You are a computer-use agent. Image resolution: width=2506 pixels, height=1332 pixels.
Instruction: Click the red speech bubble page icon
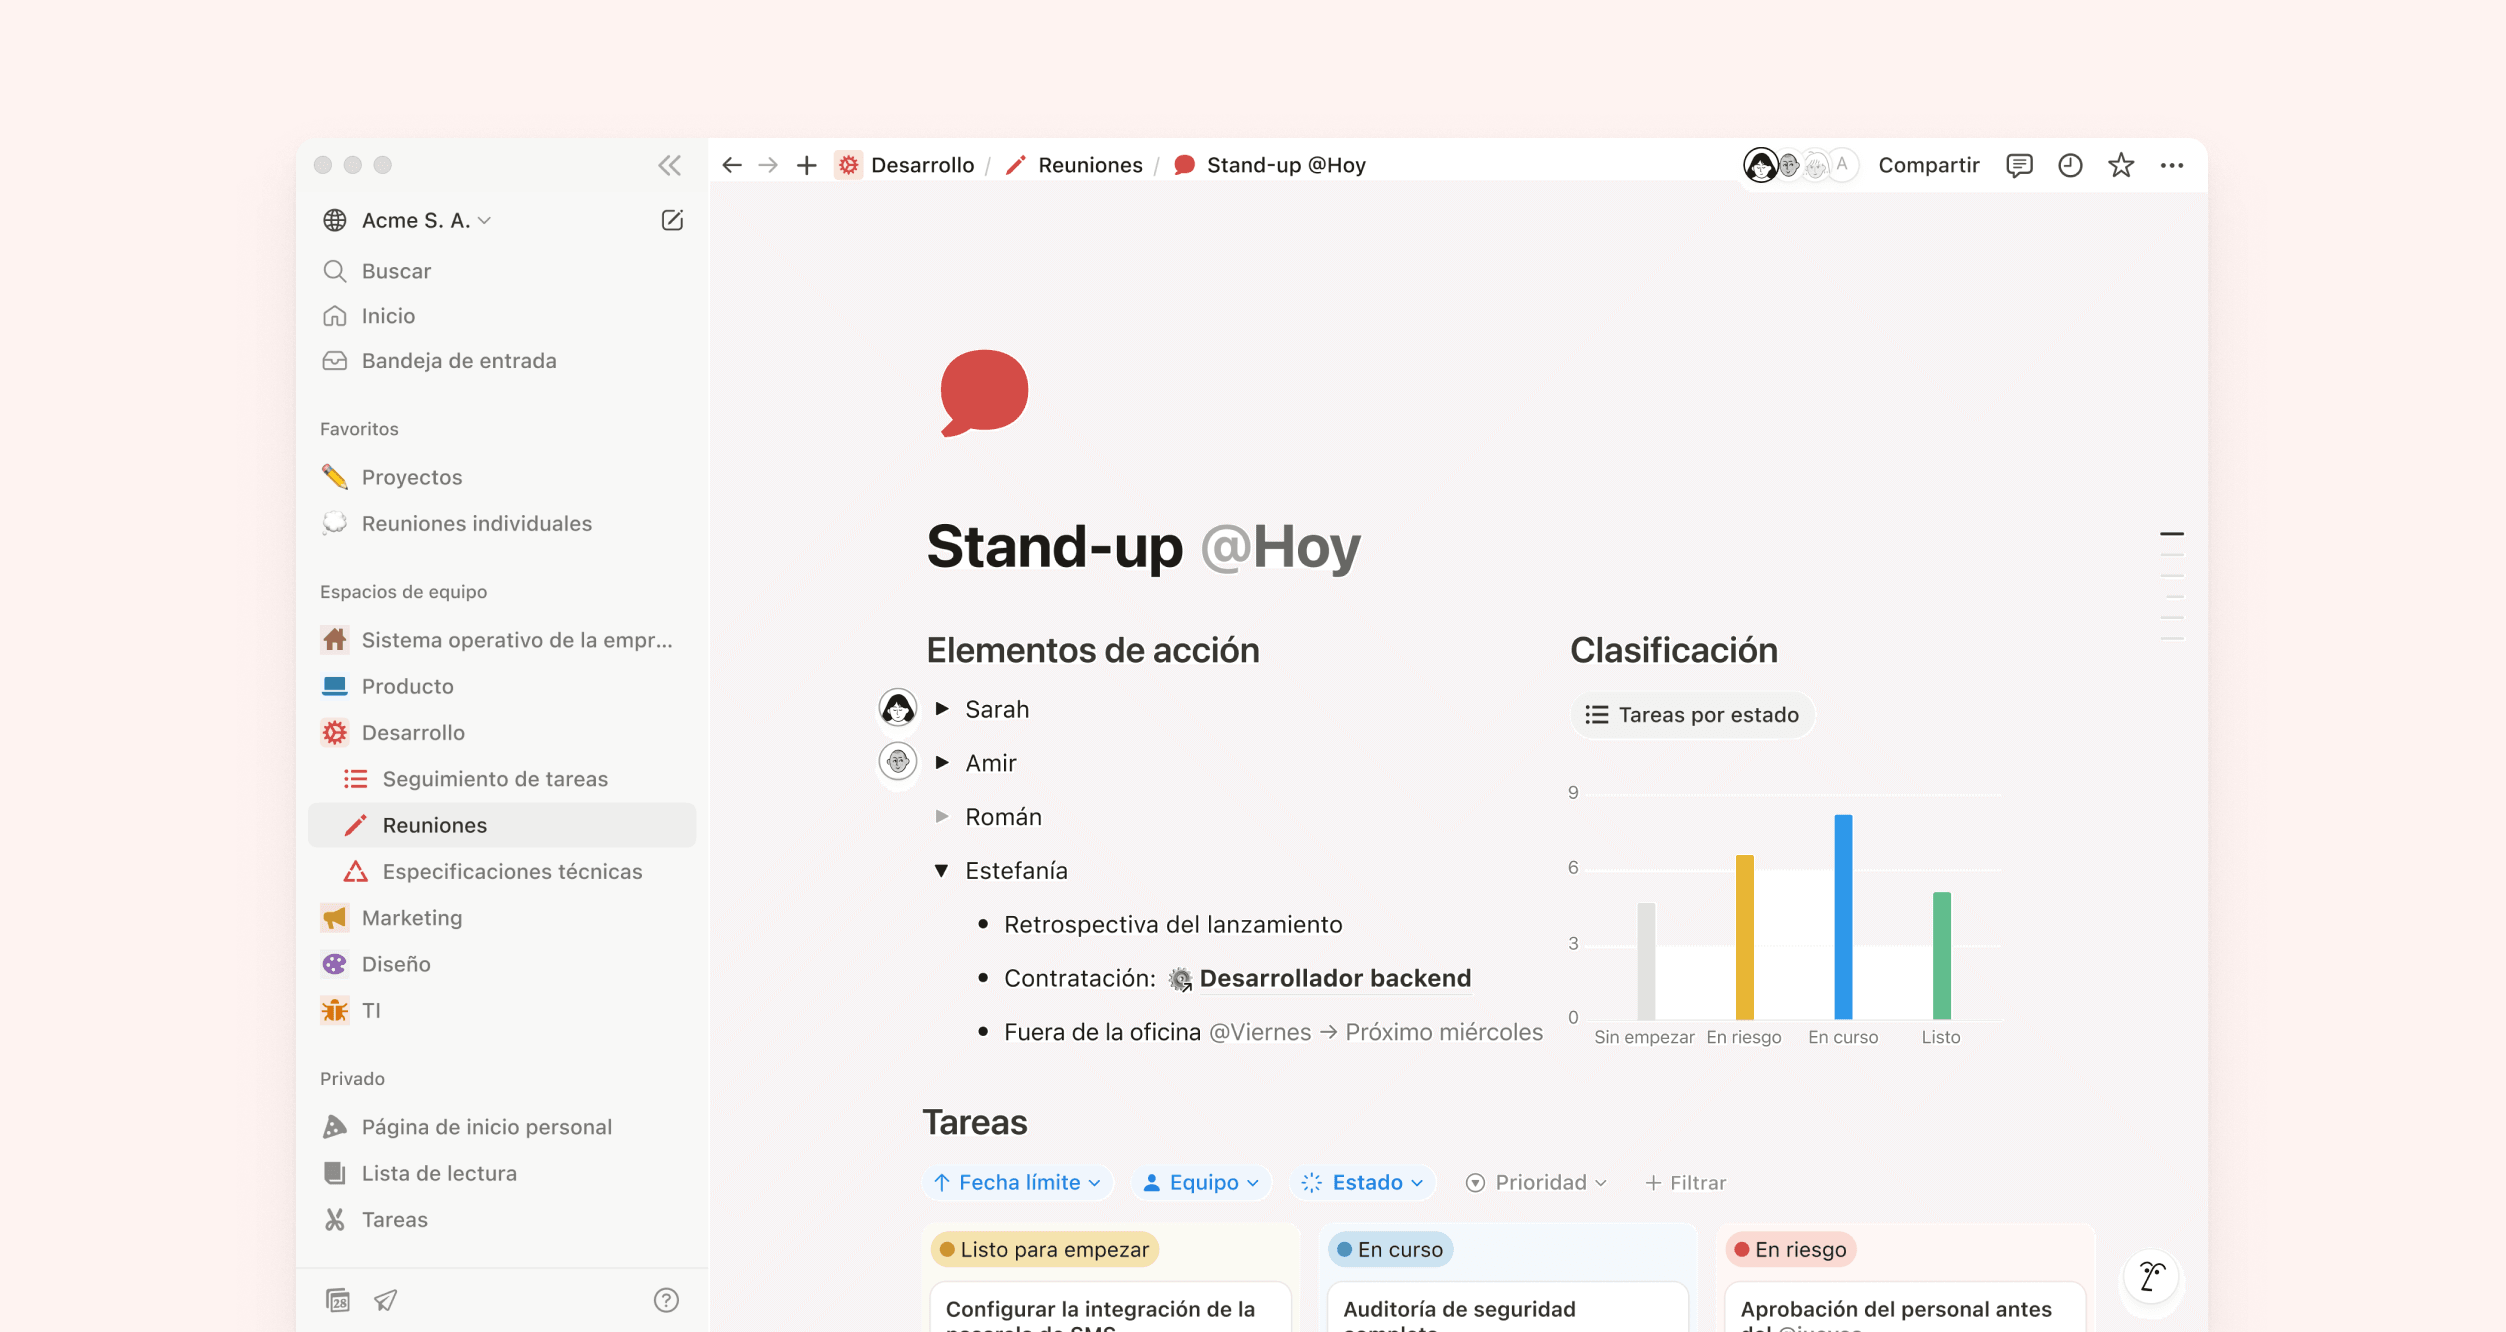point(984,393)
